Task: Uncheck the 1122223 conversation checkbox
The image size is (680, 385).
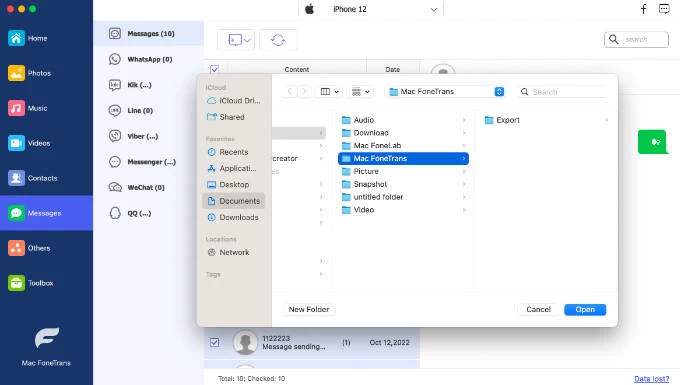Action: (214, 342)
